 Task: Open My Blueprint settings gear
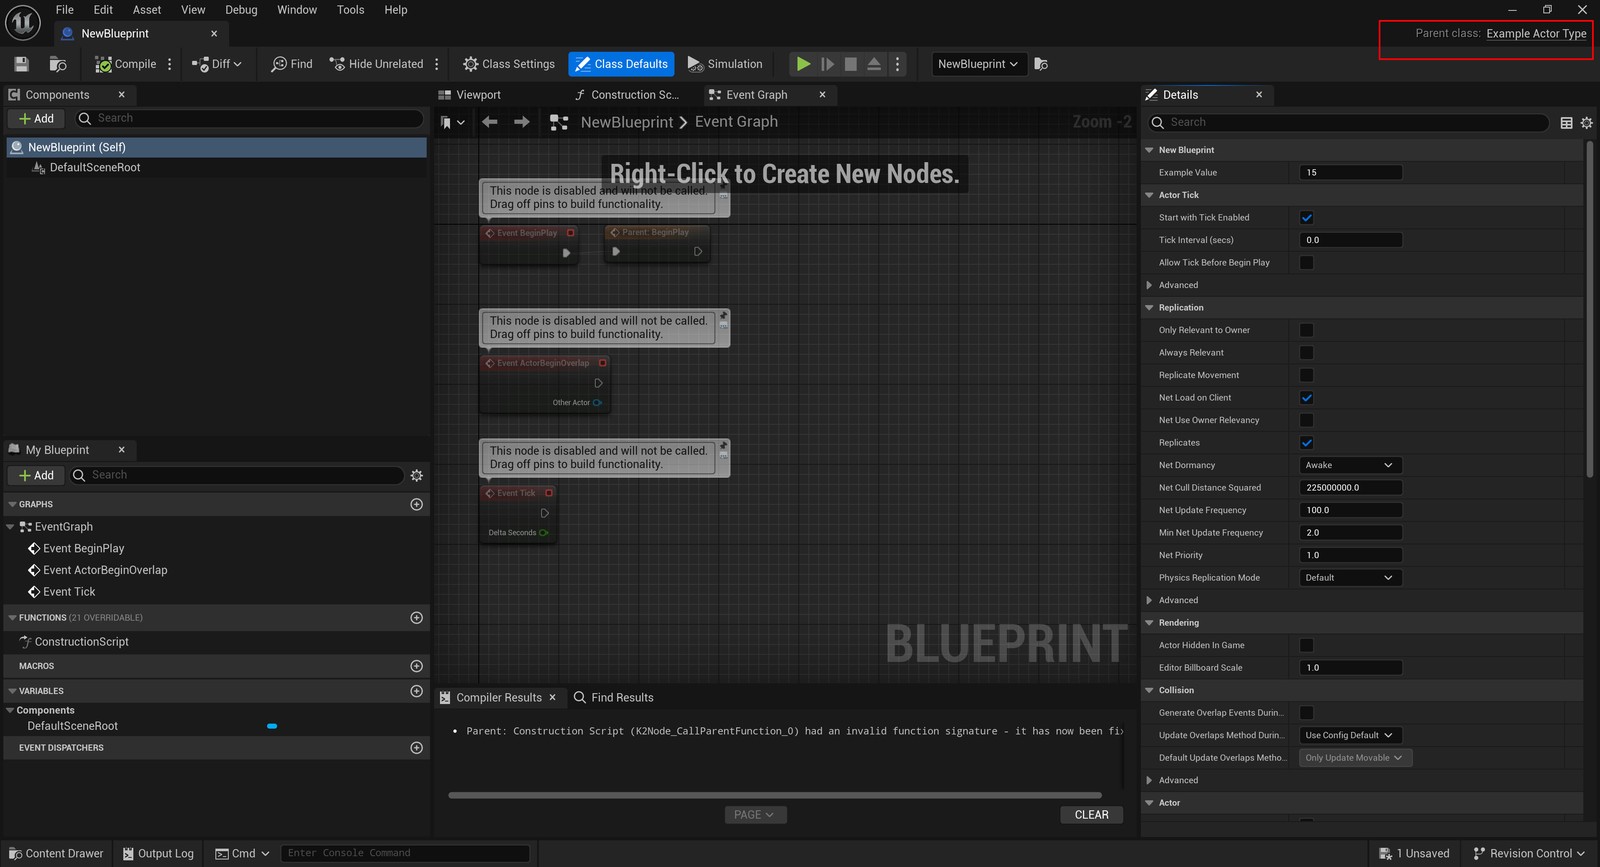click(x=417, y=476)
